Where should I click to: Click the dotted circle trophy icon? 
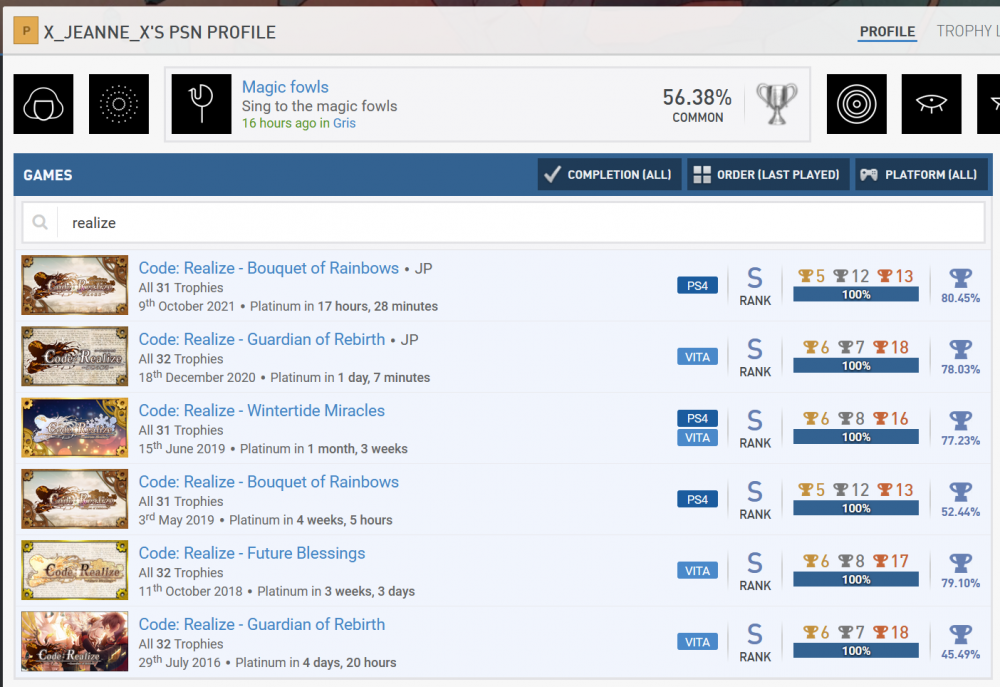[x=119, y=104]
